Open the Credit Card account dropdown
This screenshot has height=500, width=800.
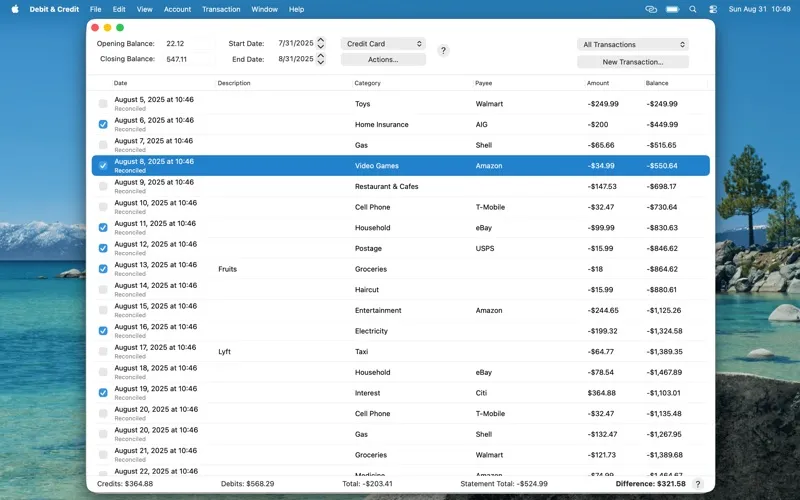383,44
